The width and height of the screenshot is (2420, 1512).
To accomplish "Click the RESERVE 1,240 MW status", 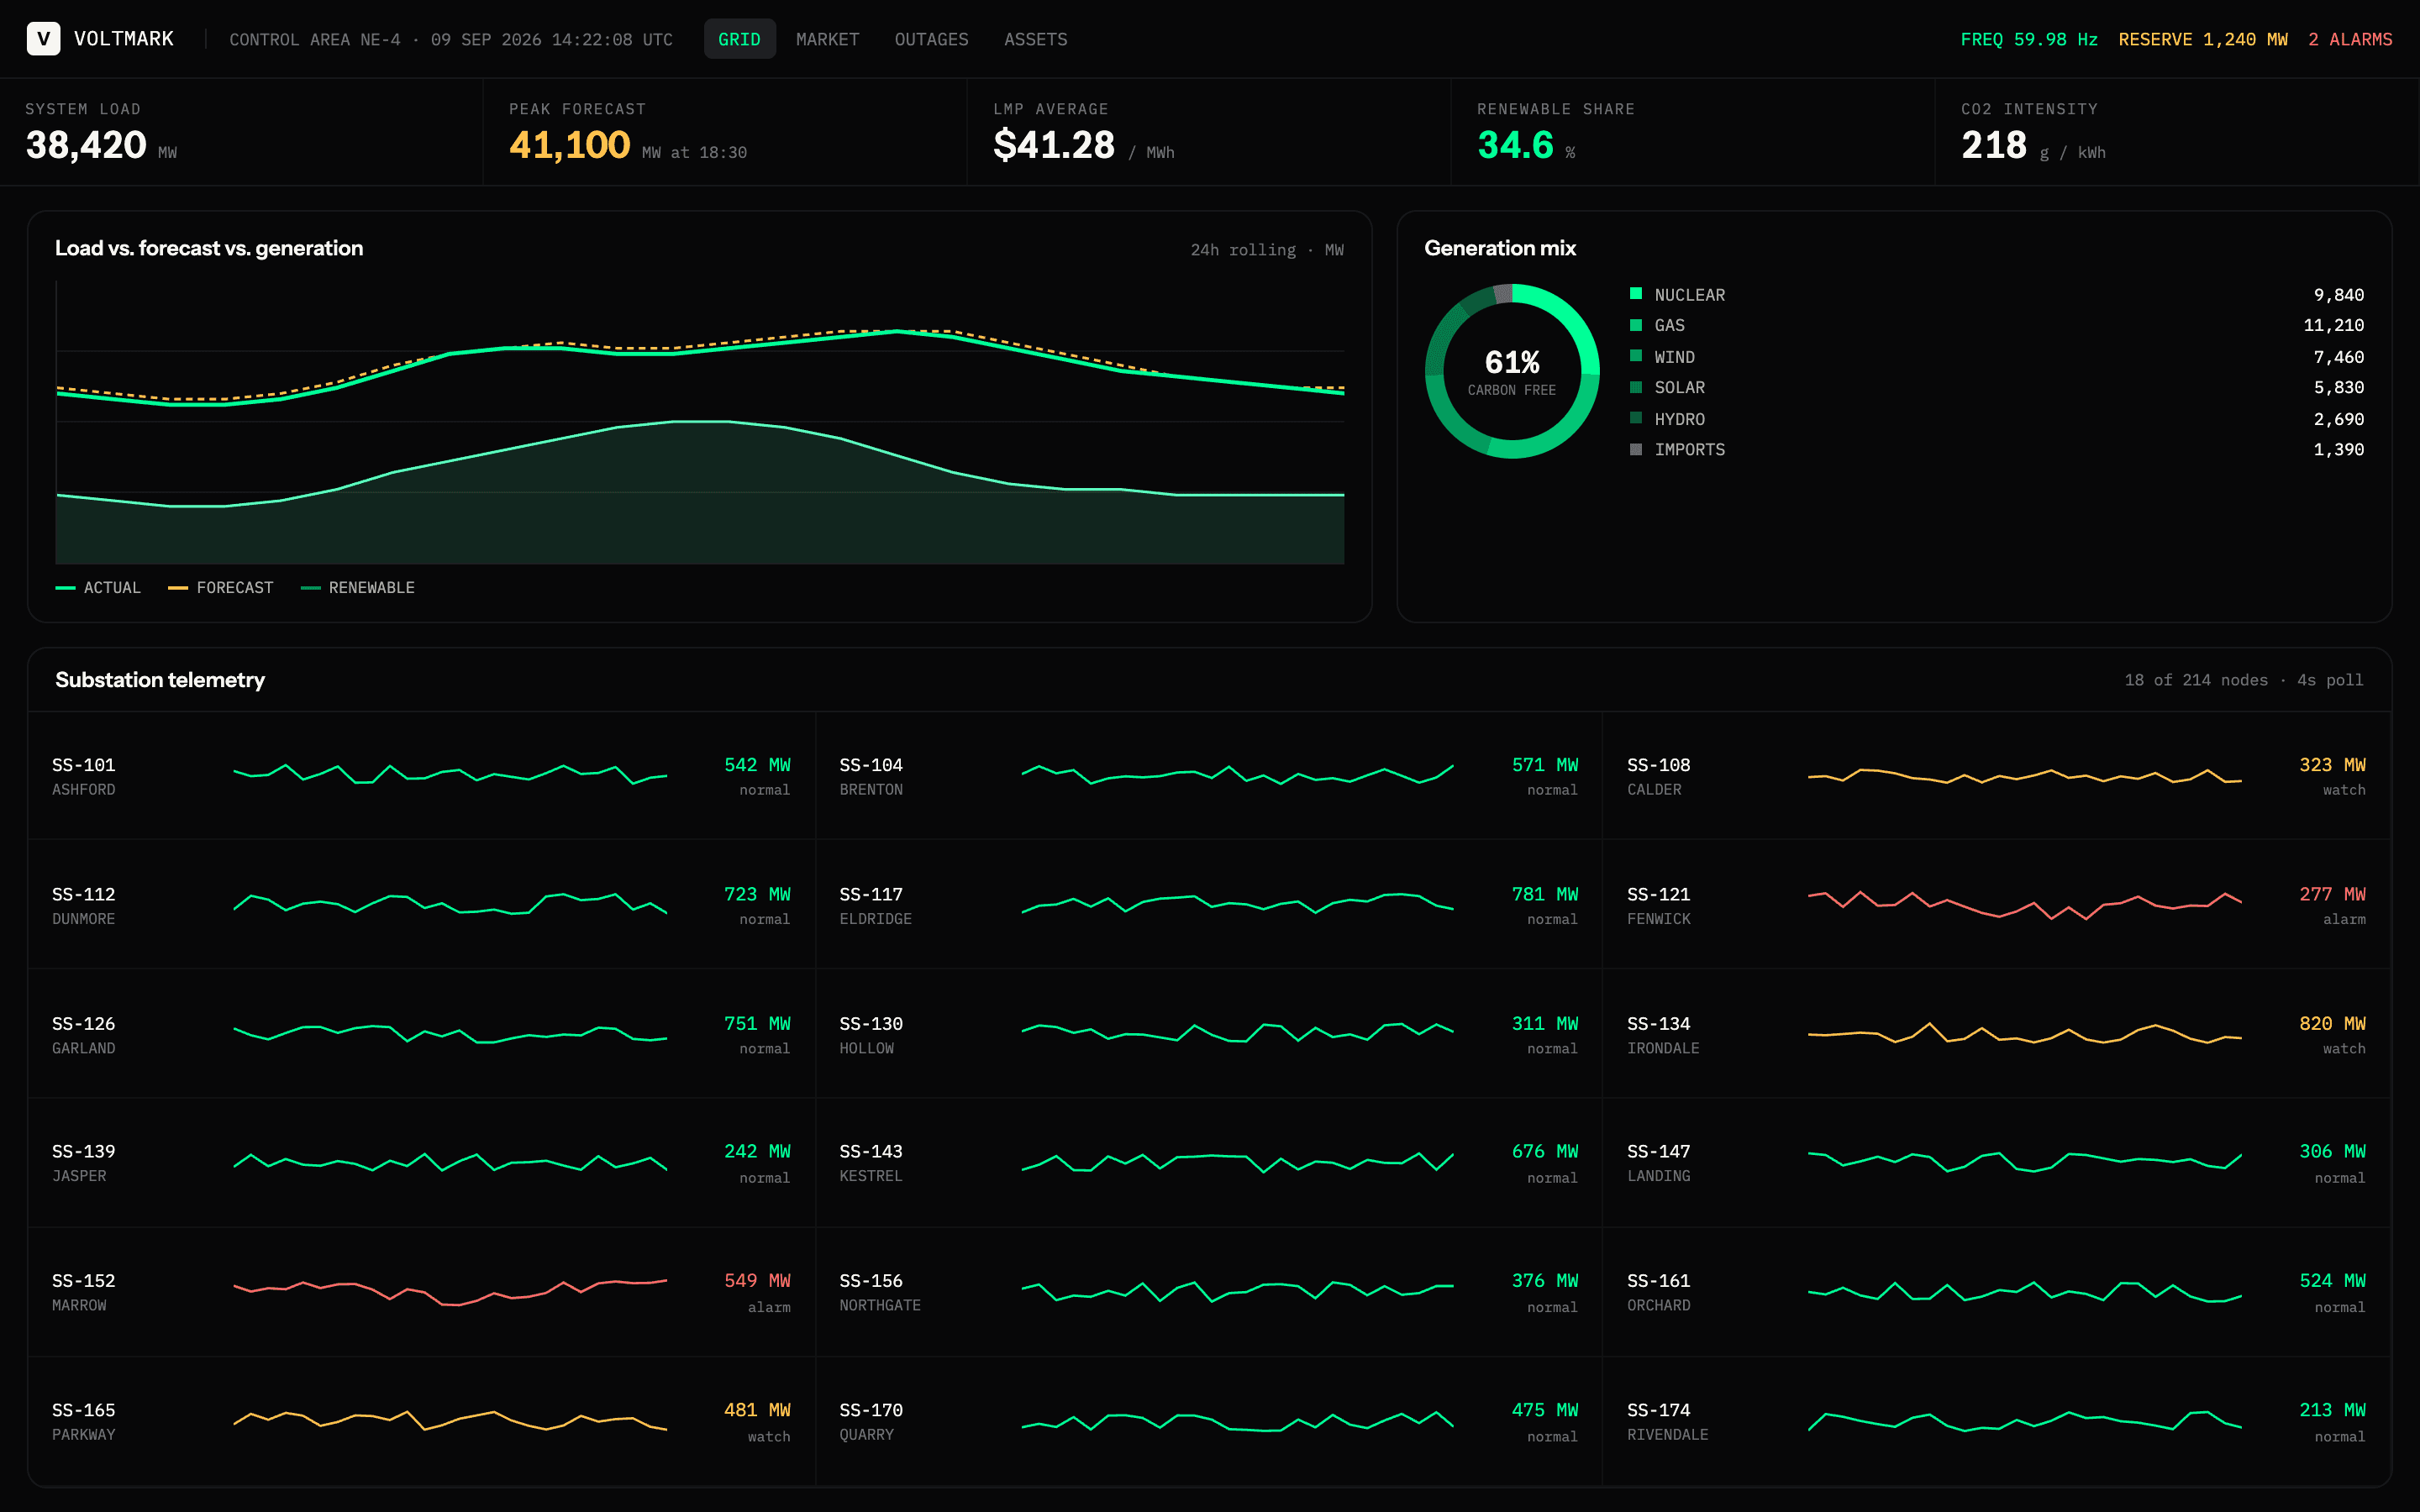I will 2203,39.
